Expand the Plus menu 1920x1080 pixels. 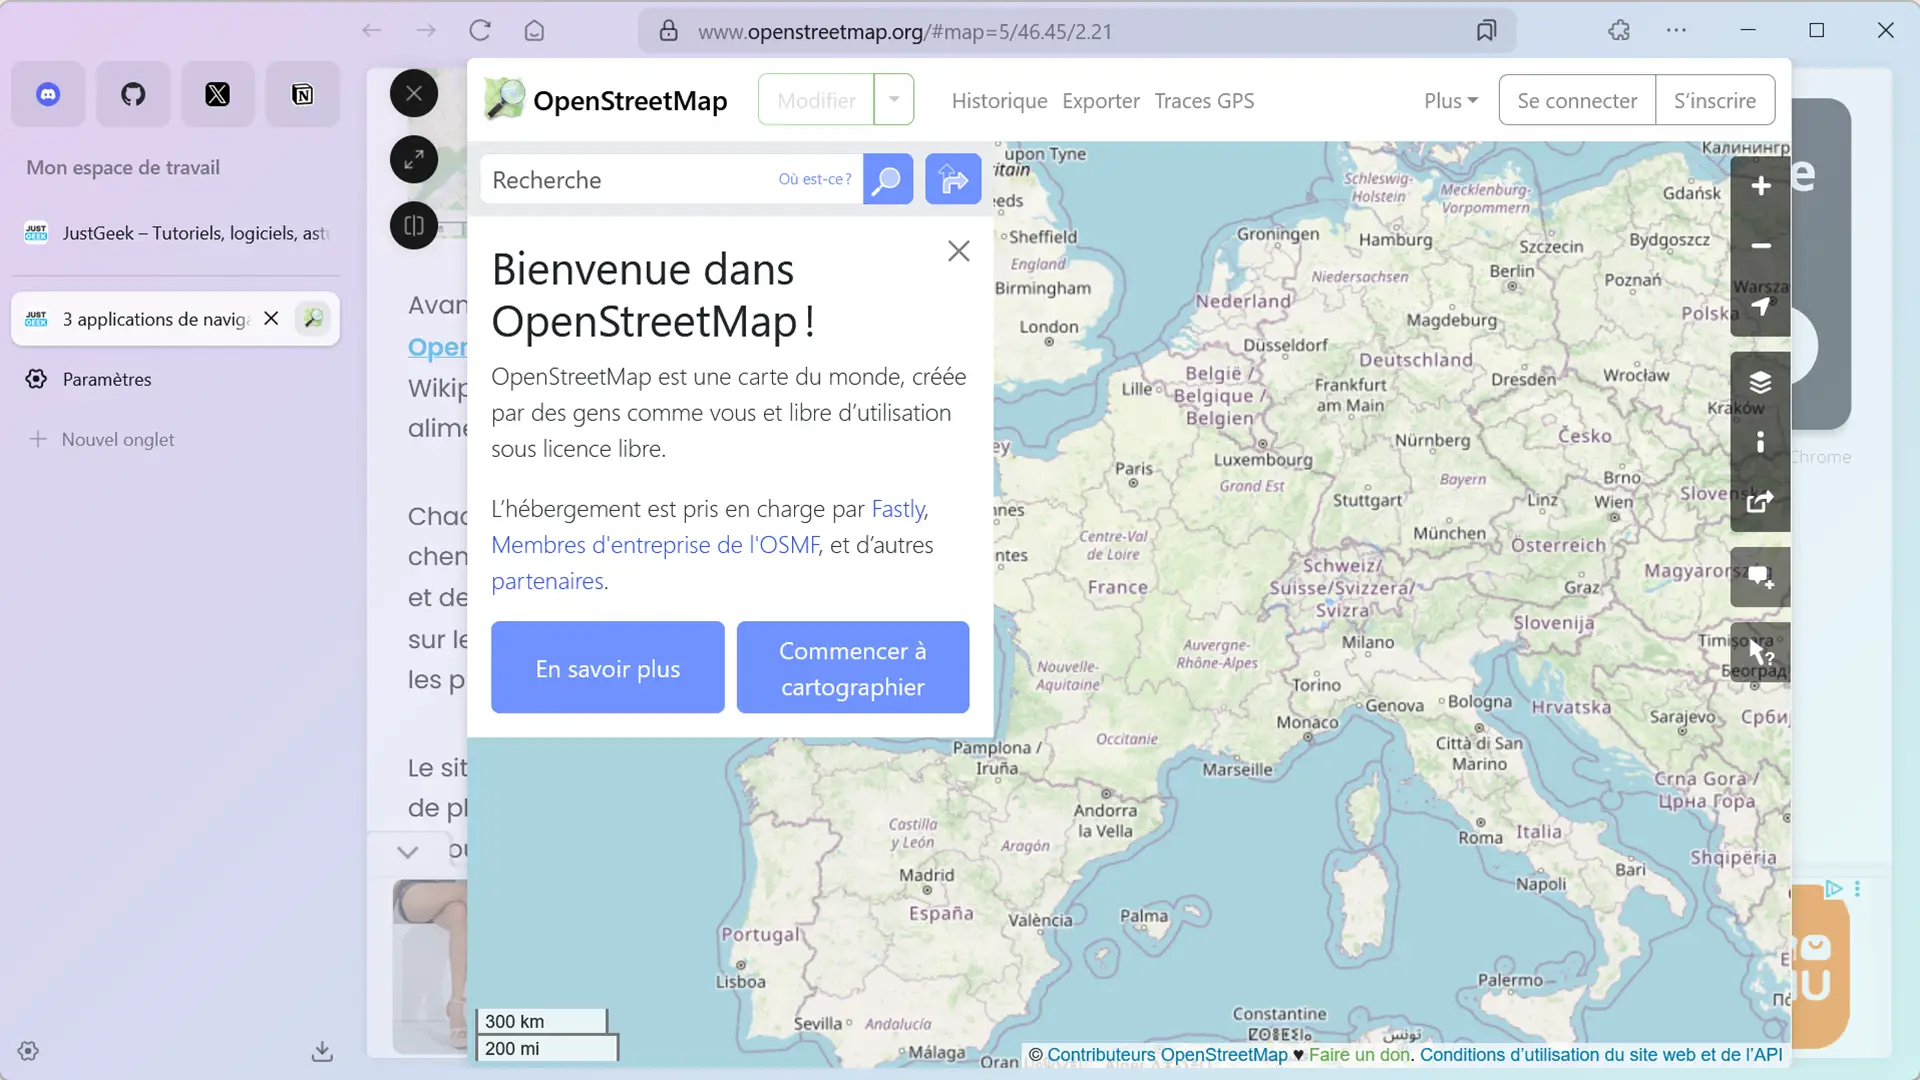[x=1451, y=101]
